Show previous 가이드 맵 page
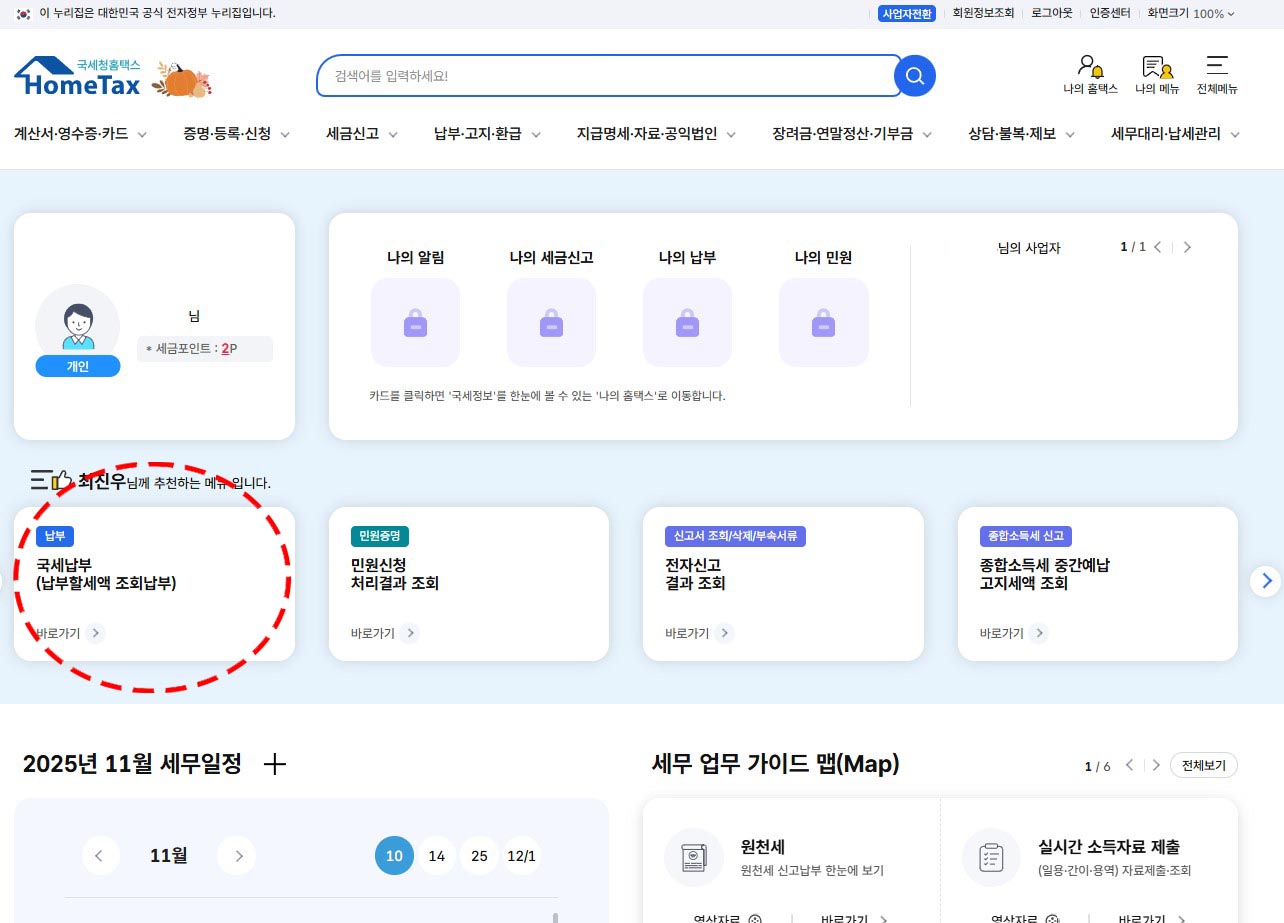Viewport: 1284px width, 923px height. (x=1130, y=765)
